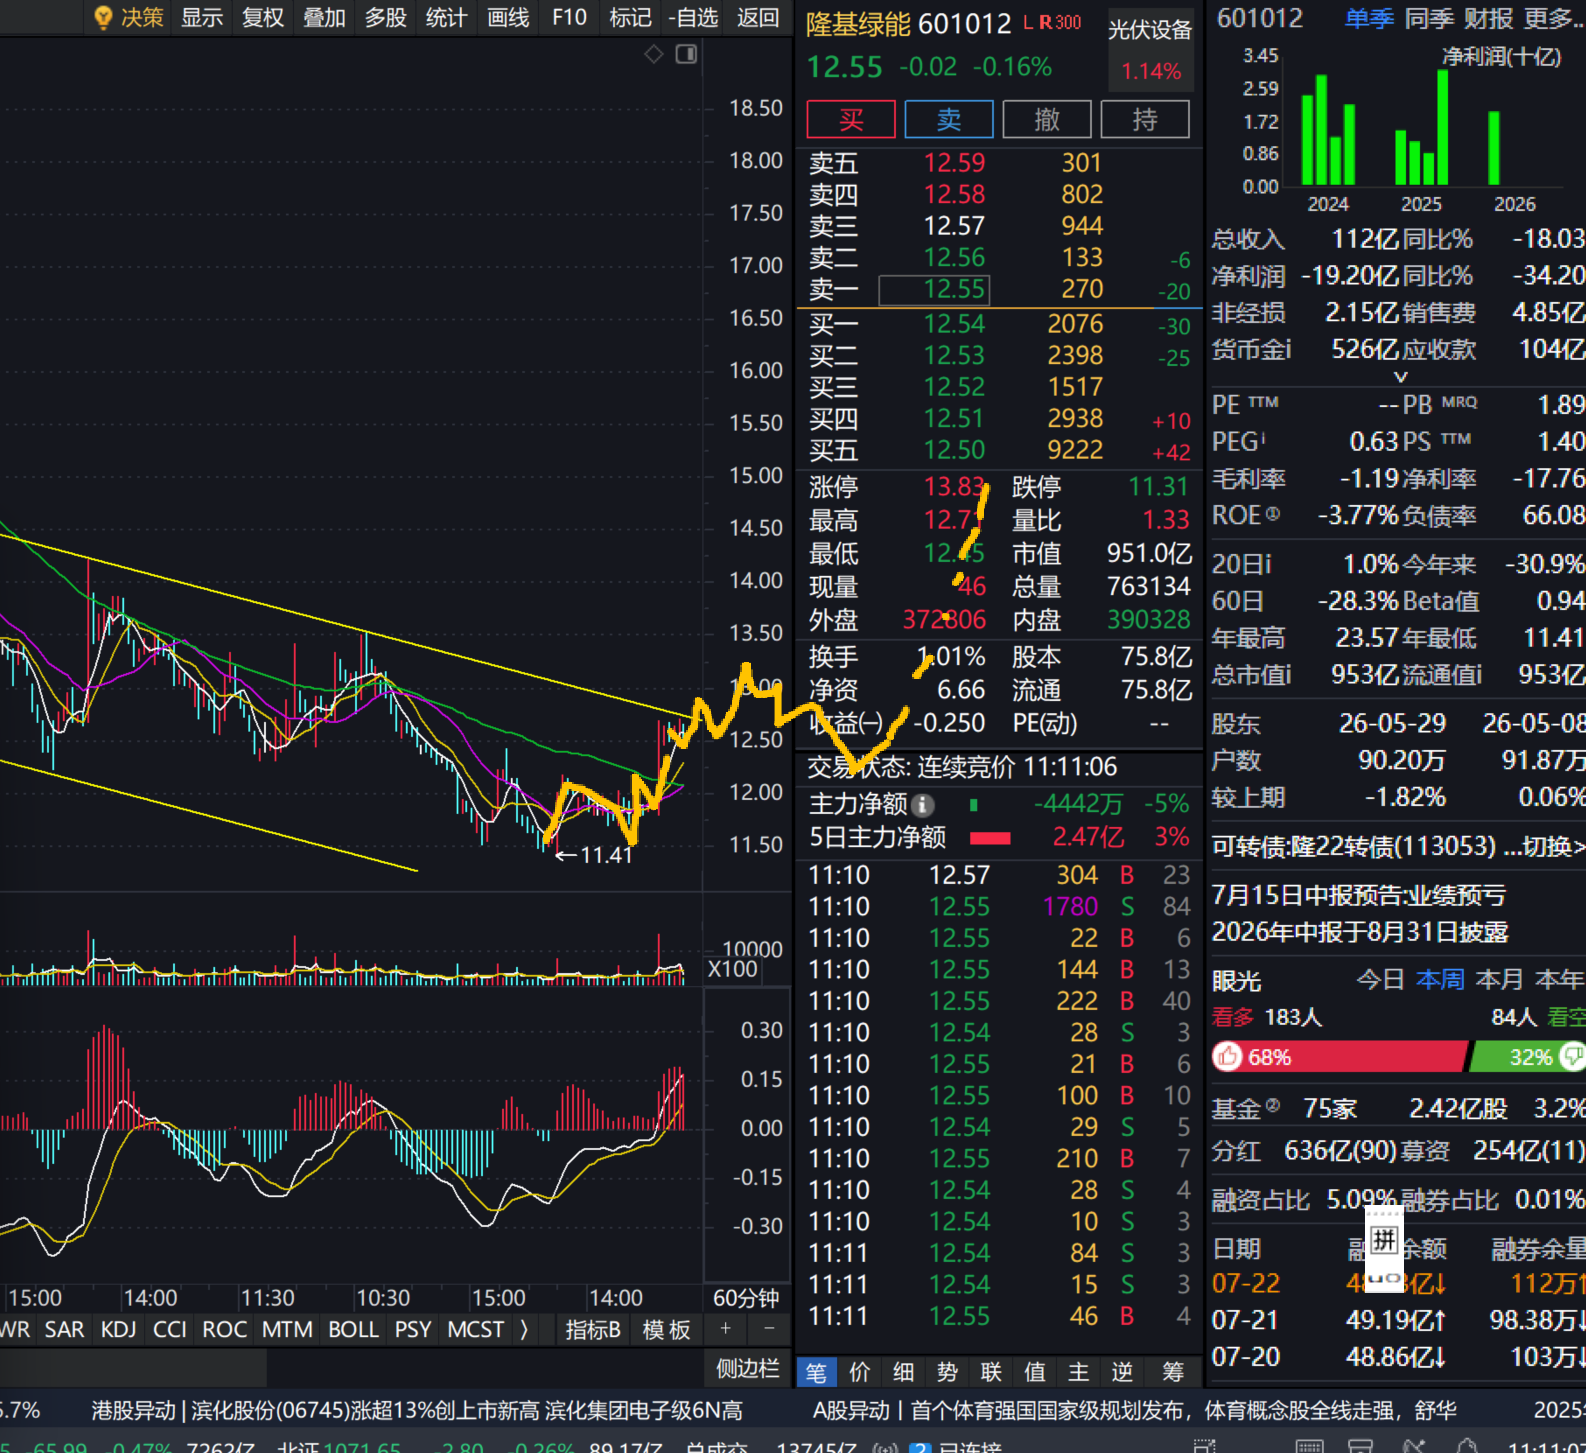Click the 拼 input method icon
The height and width of the screenshot is (1453, 1586).
point(1384,1240)
